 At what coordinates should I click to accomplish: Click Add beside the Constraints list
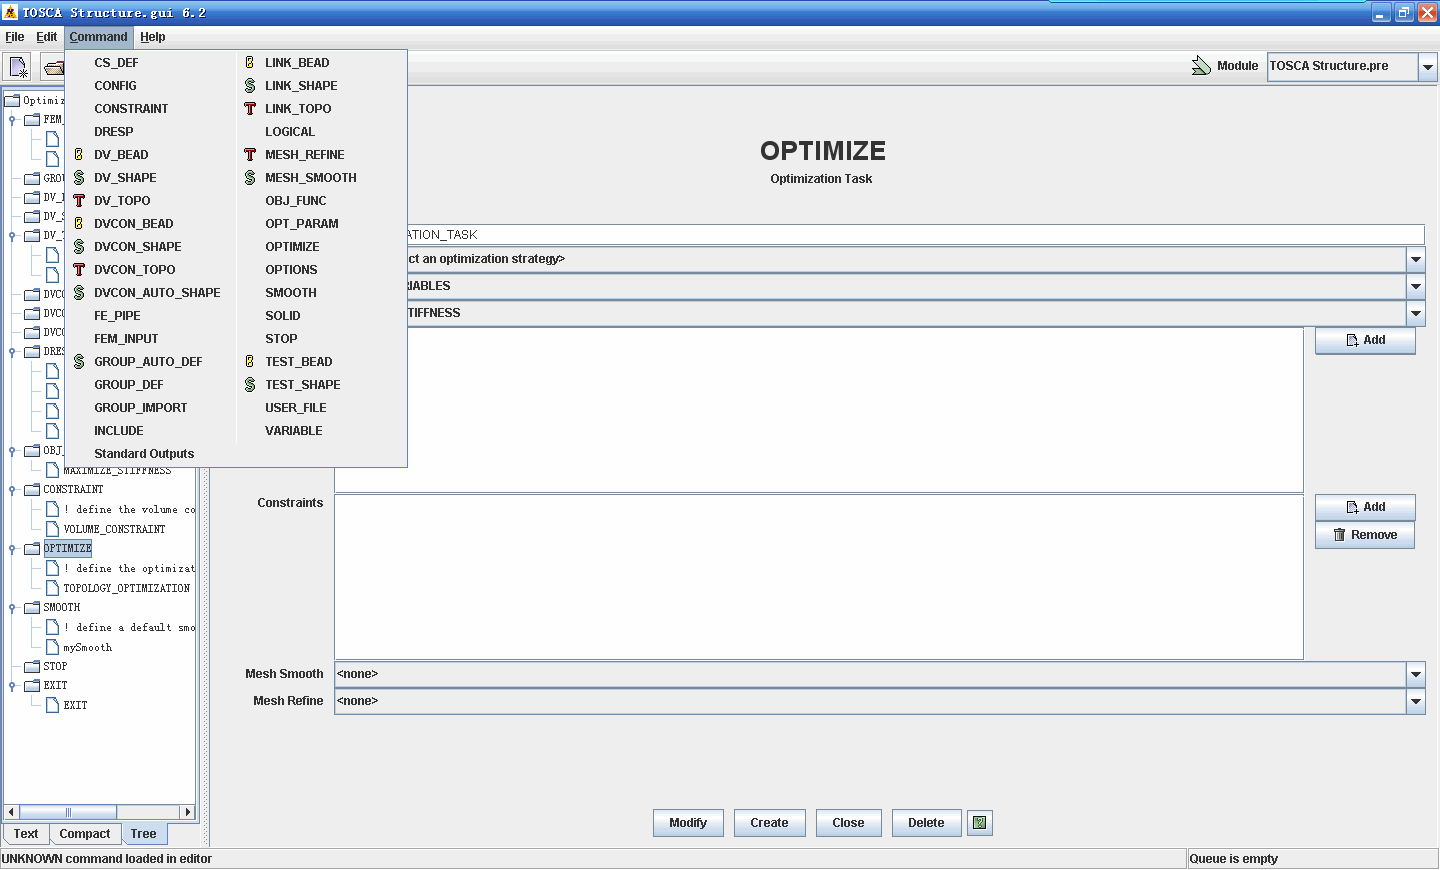1365,507
